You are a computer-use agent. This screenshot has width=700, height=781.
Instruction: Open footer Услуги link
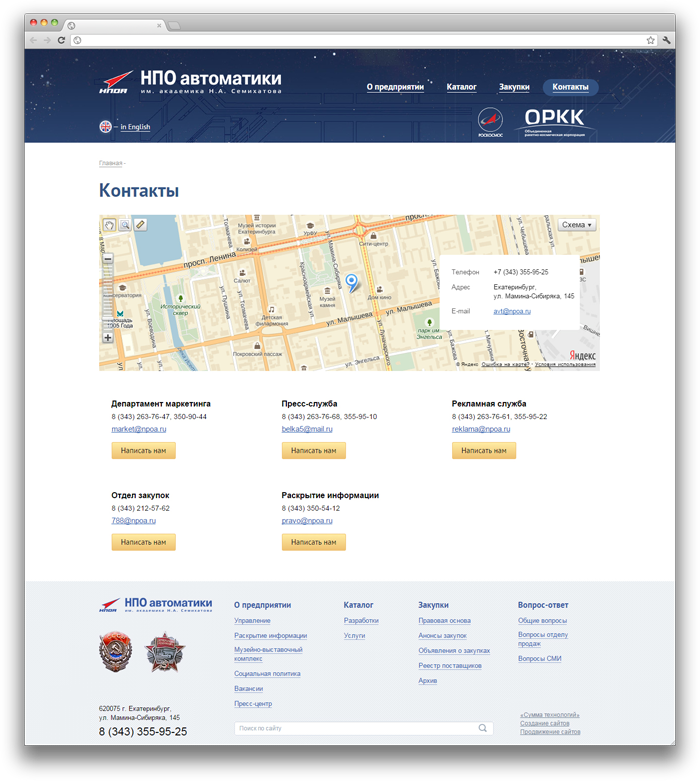354,636
